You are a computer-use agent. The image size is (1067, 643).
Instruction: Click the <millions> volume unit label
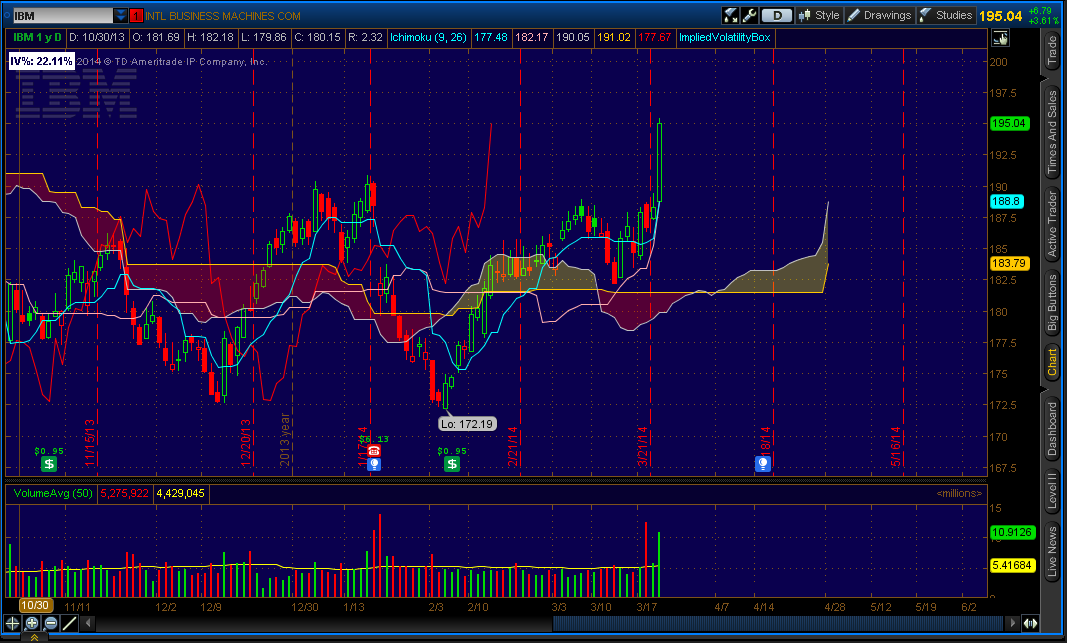(959, 493)
